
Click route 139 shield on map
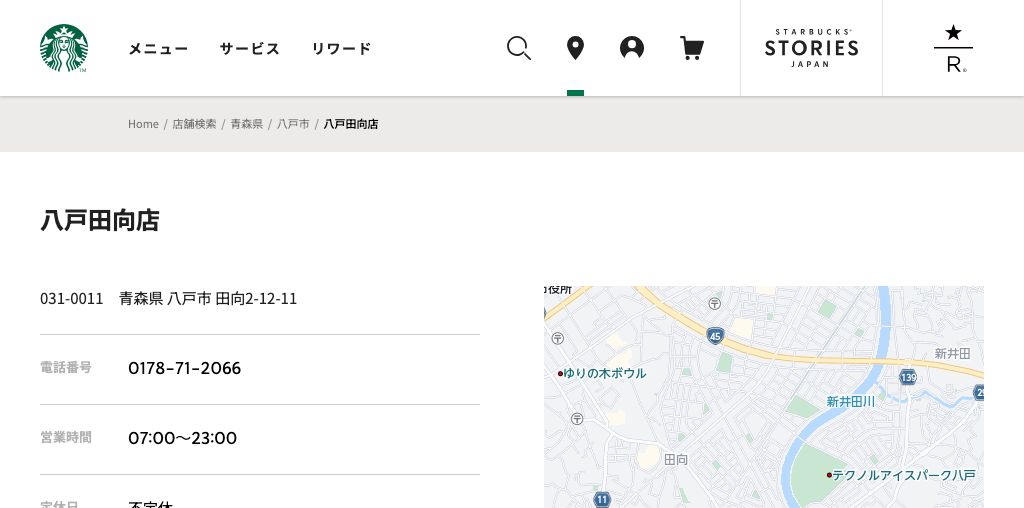coord(908,377)
